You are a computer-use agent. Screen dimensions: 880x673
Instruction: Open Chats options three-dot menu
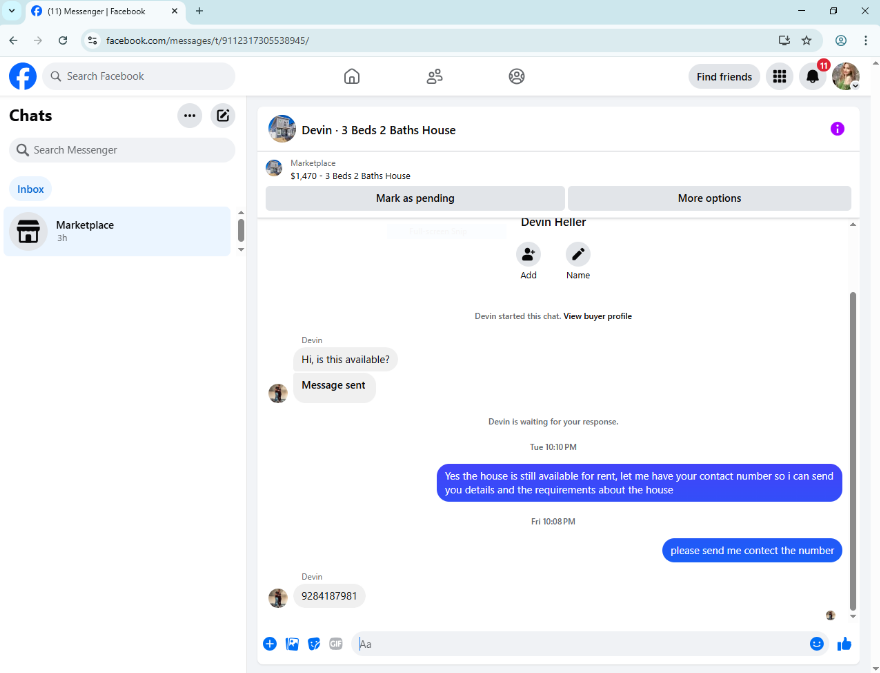point(190,116)
